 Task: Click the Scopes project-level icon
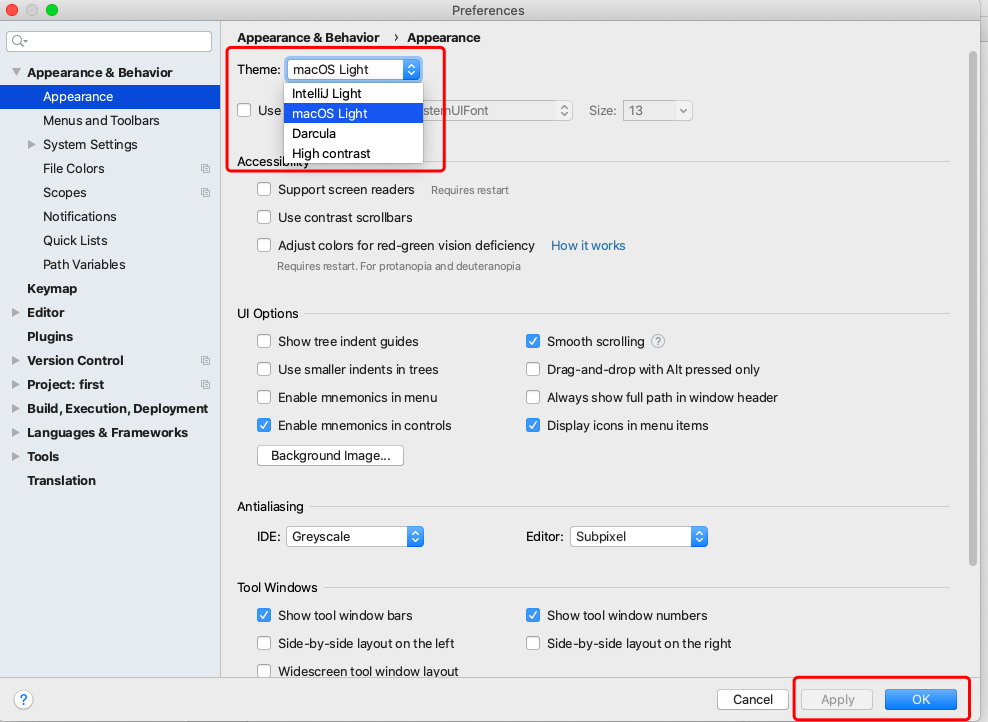click(205, 192)
